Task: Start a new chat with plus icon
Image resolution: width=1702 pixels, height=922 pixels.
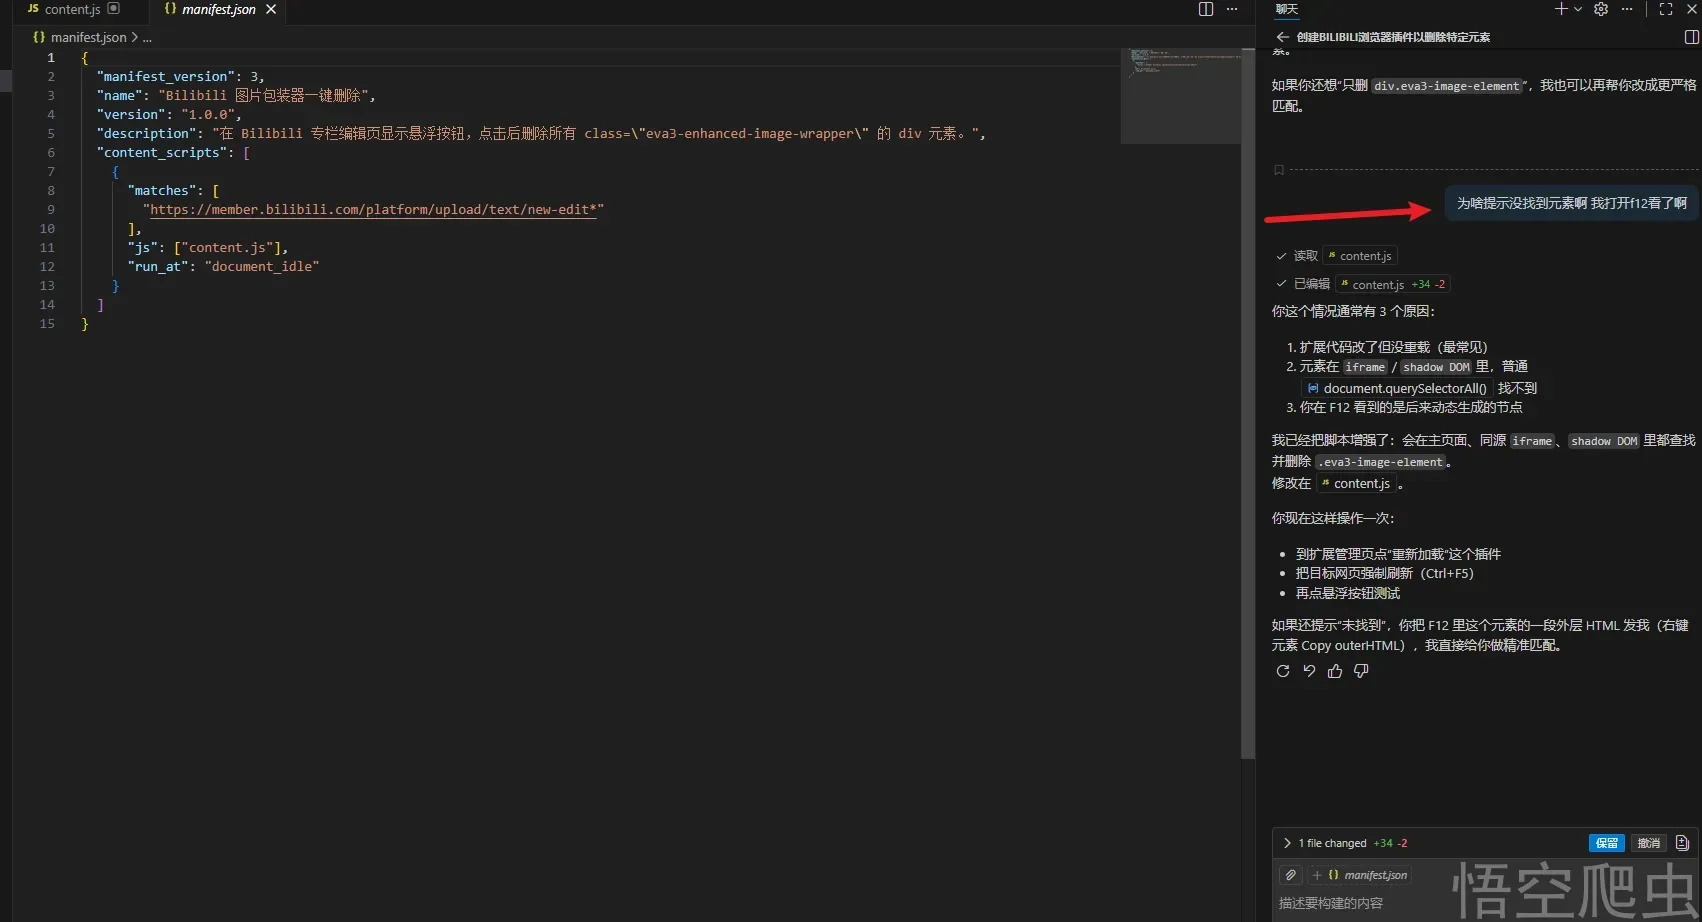Action: pyautogui.click(x=1560, y=9)
